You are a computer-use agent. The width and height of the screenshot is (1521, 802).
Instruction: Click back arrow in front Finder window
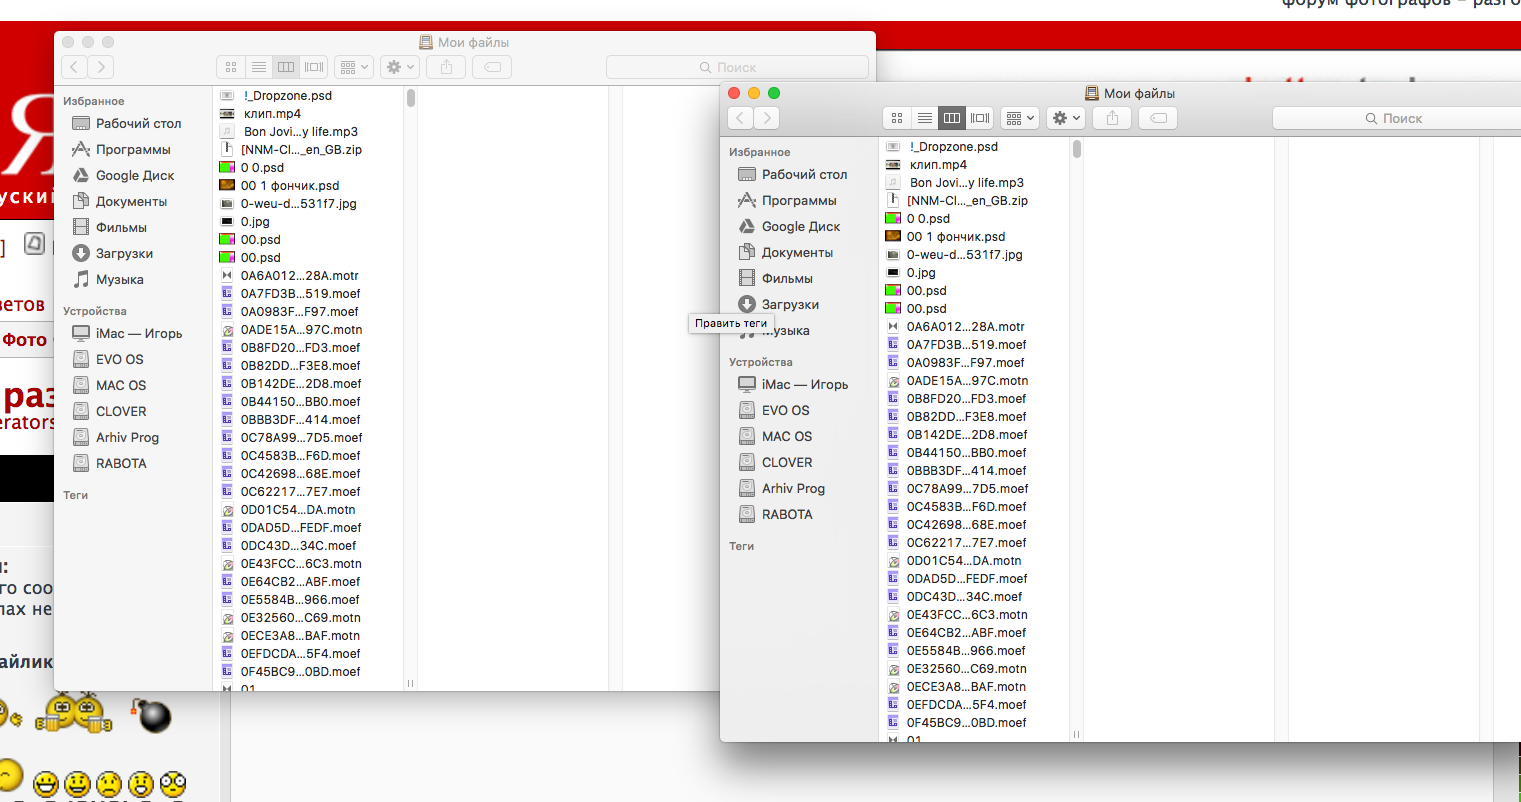tap(740, 118)
